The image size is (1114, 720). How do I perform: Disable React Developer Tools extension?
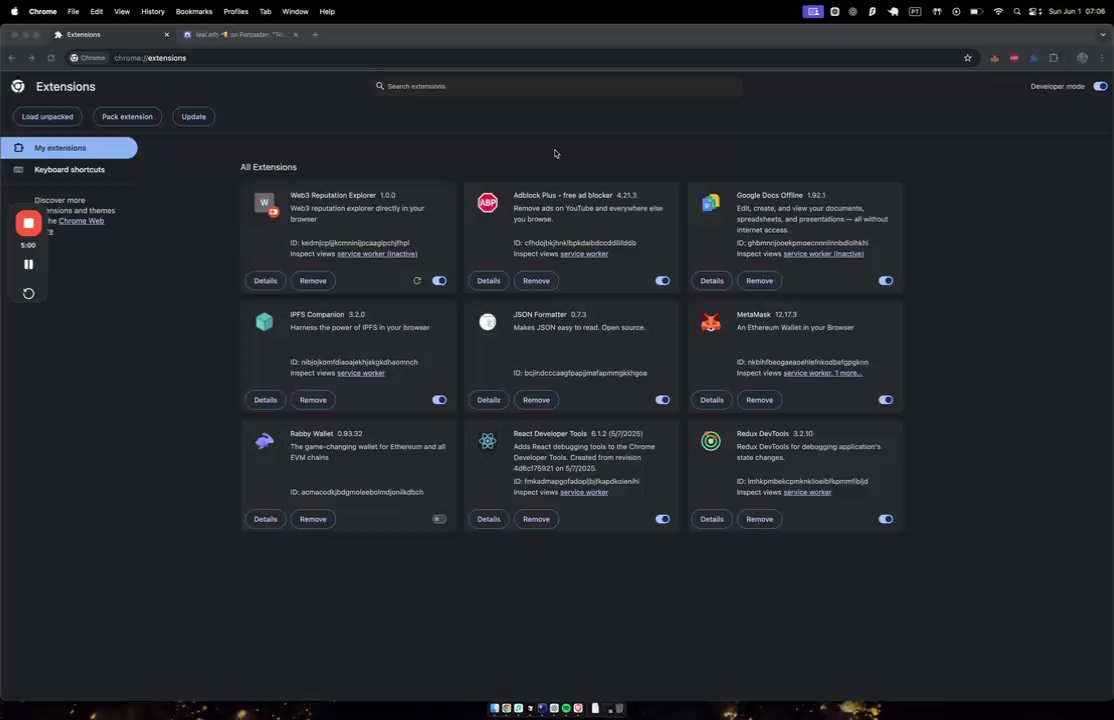(x=662, y=520)
